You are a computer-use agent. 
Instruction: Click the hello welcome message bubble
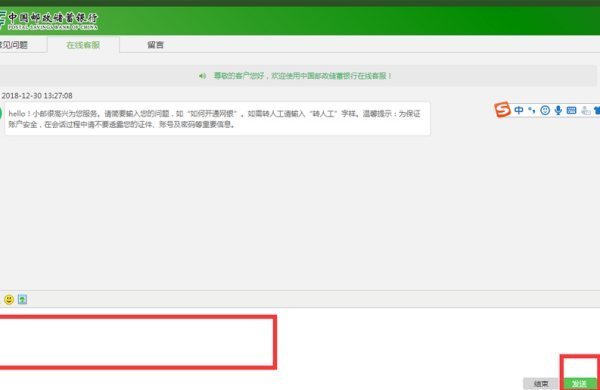[217, 119]
